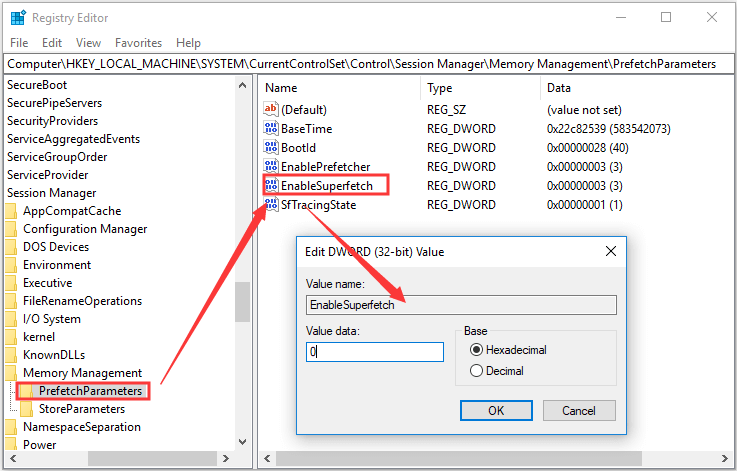Select the AppCompatCache key
This screenshot has height=471, width=737.
(x=71, y=211)
